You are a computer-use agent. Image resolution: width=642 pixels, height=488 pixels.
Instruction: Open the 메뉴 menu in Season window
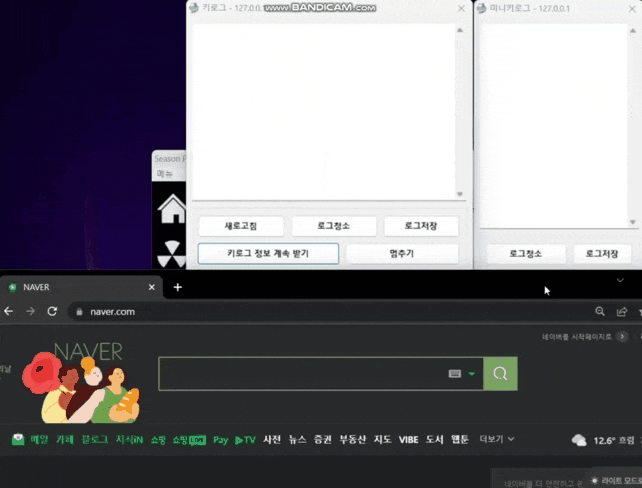[x=165, y=174]
